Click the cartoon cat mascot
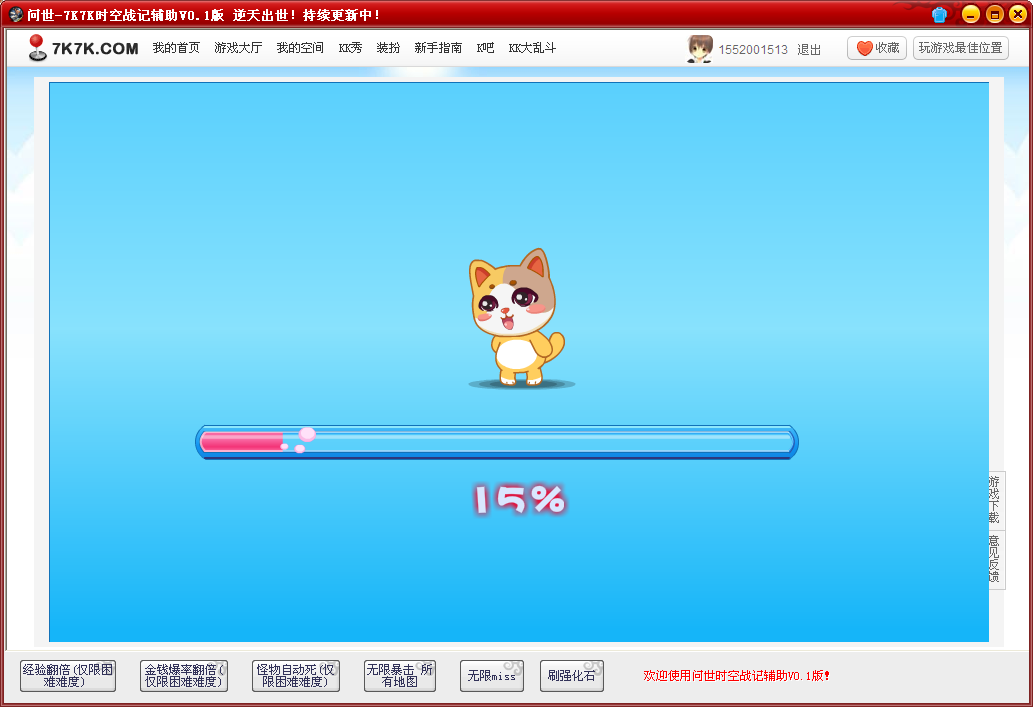Viewport: 1033px width, 707px height. coord(518,318)
